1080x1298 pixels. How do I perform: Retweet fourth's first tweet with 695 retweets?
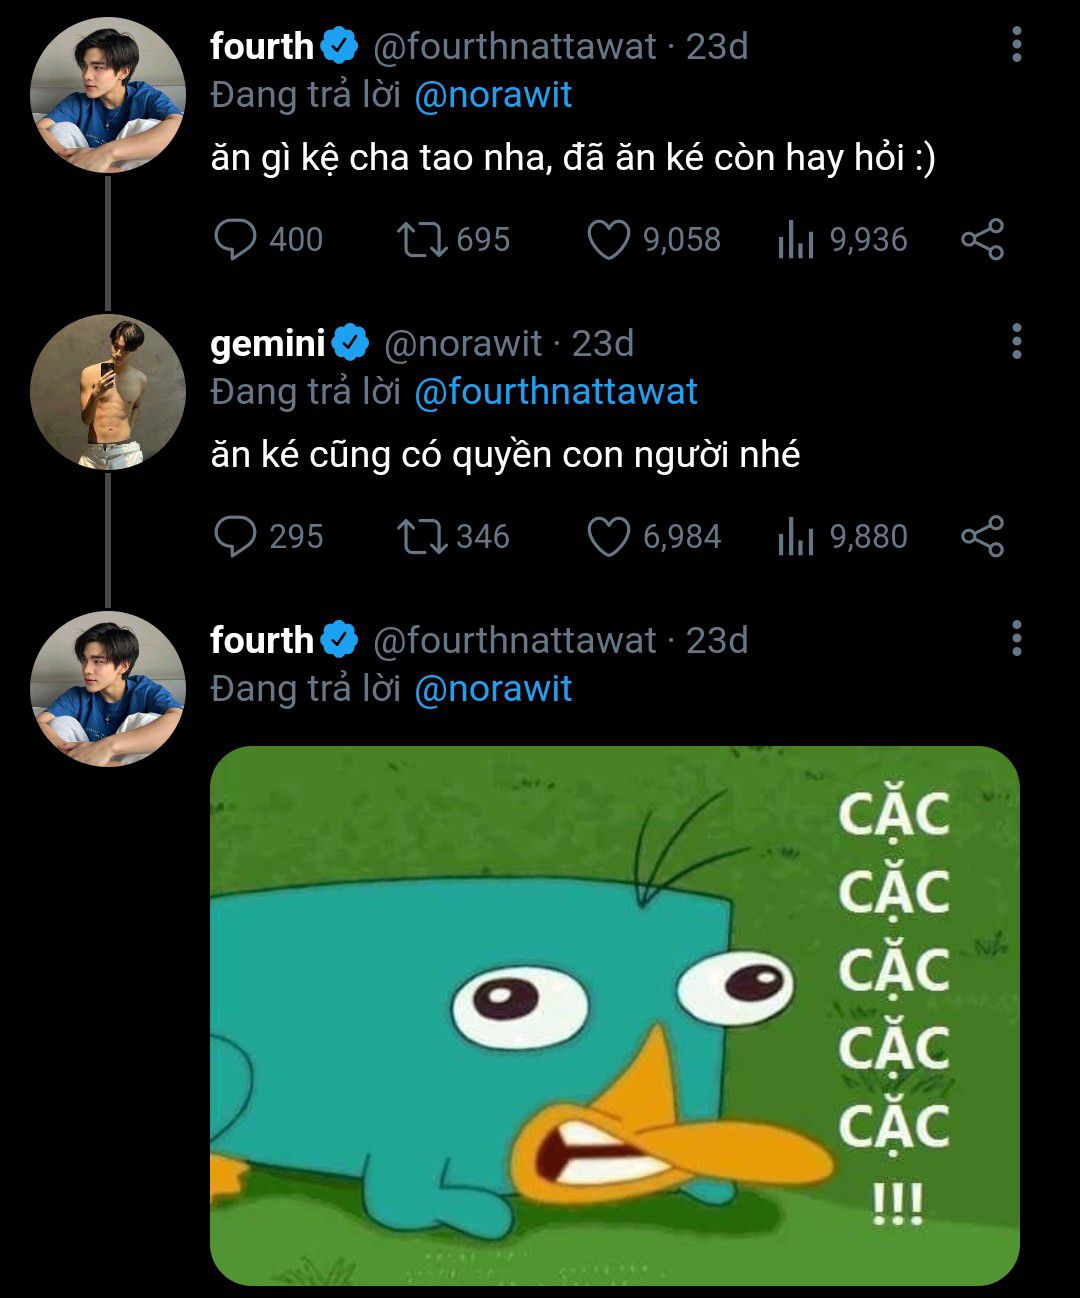[422, 240]
